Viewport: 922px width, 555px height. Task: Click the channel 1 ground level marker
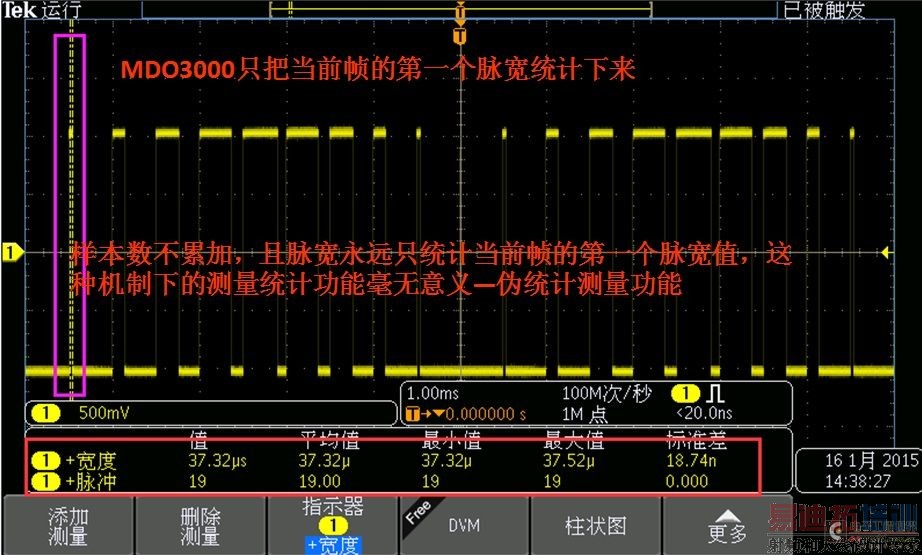pyautogui.click(x=12, y=253)
